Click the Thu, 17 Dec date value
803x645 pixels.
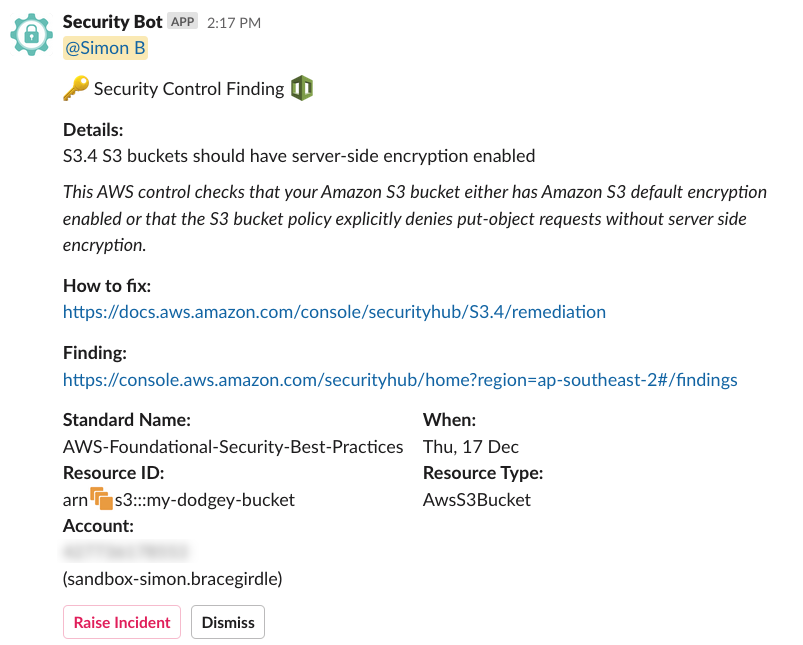pyautogui.click(x=471, y=447)
